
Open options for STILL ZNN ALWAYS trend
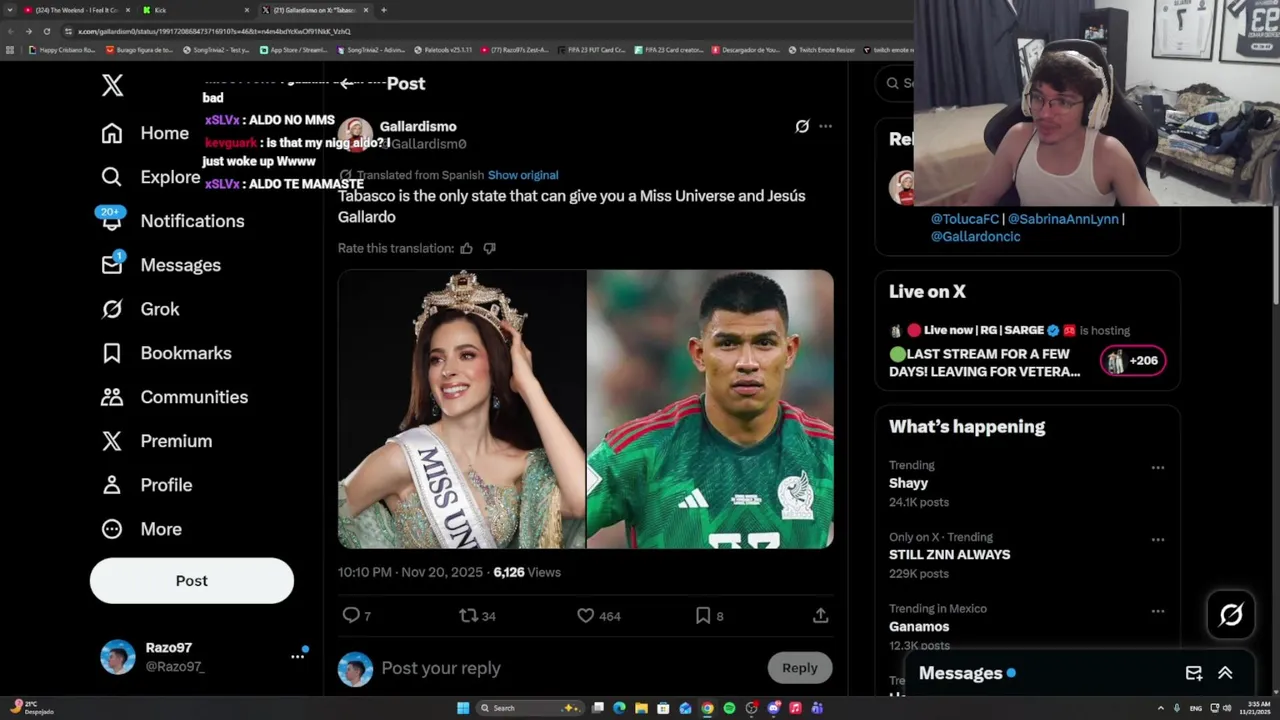point(1157,540)
